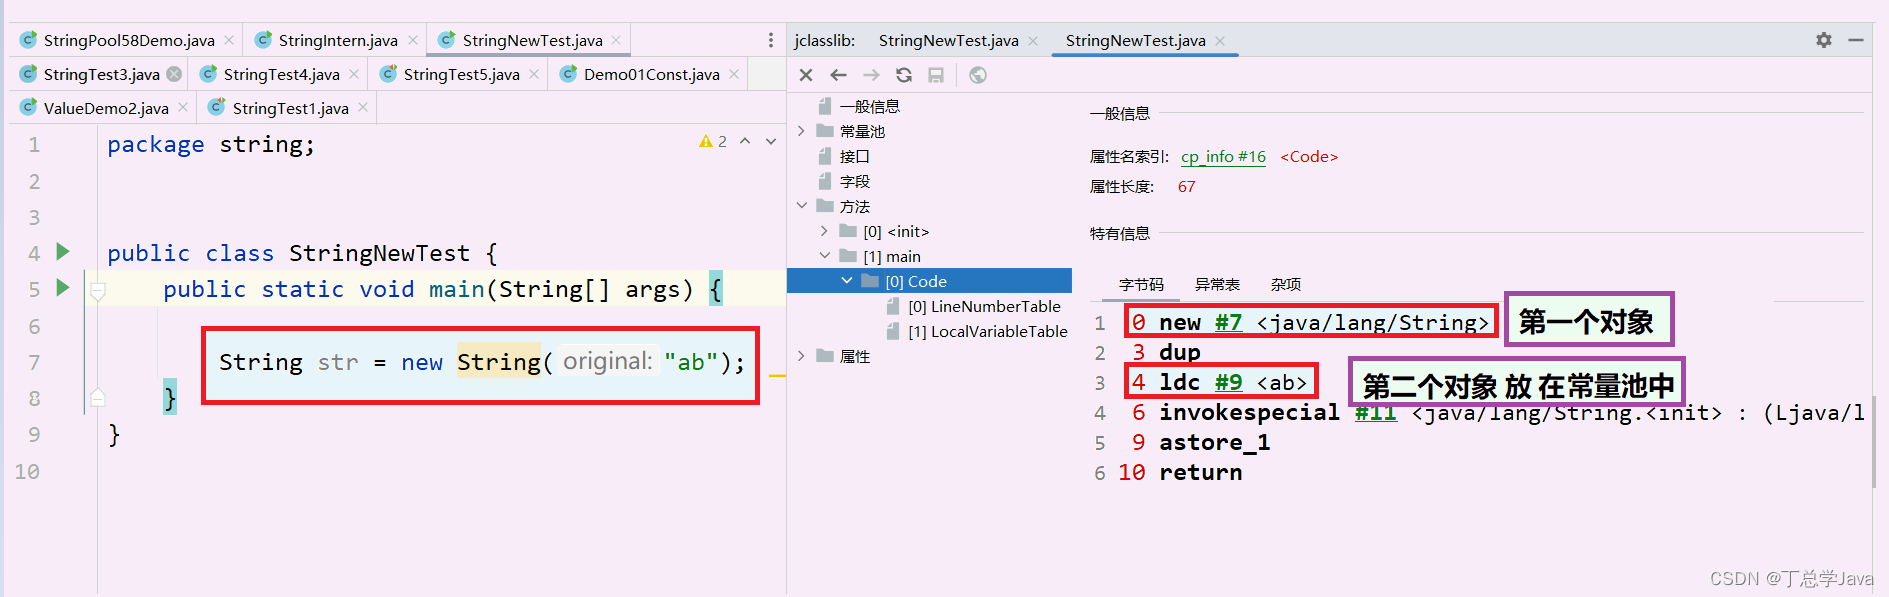Follow the cp_info #16 link

1223,157
